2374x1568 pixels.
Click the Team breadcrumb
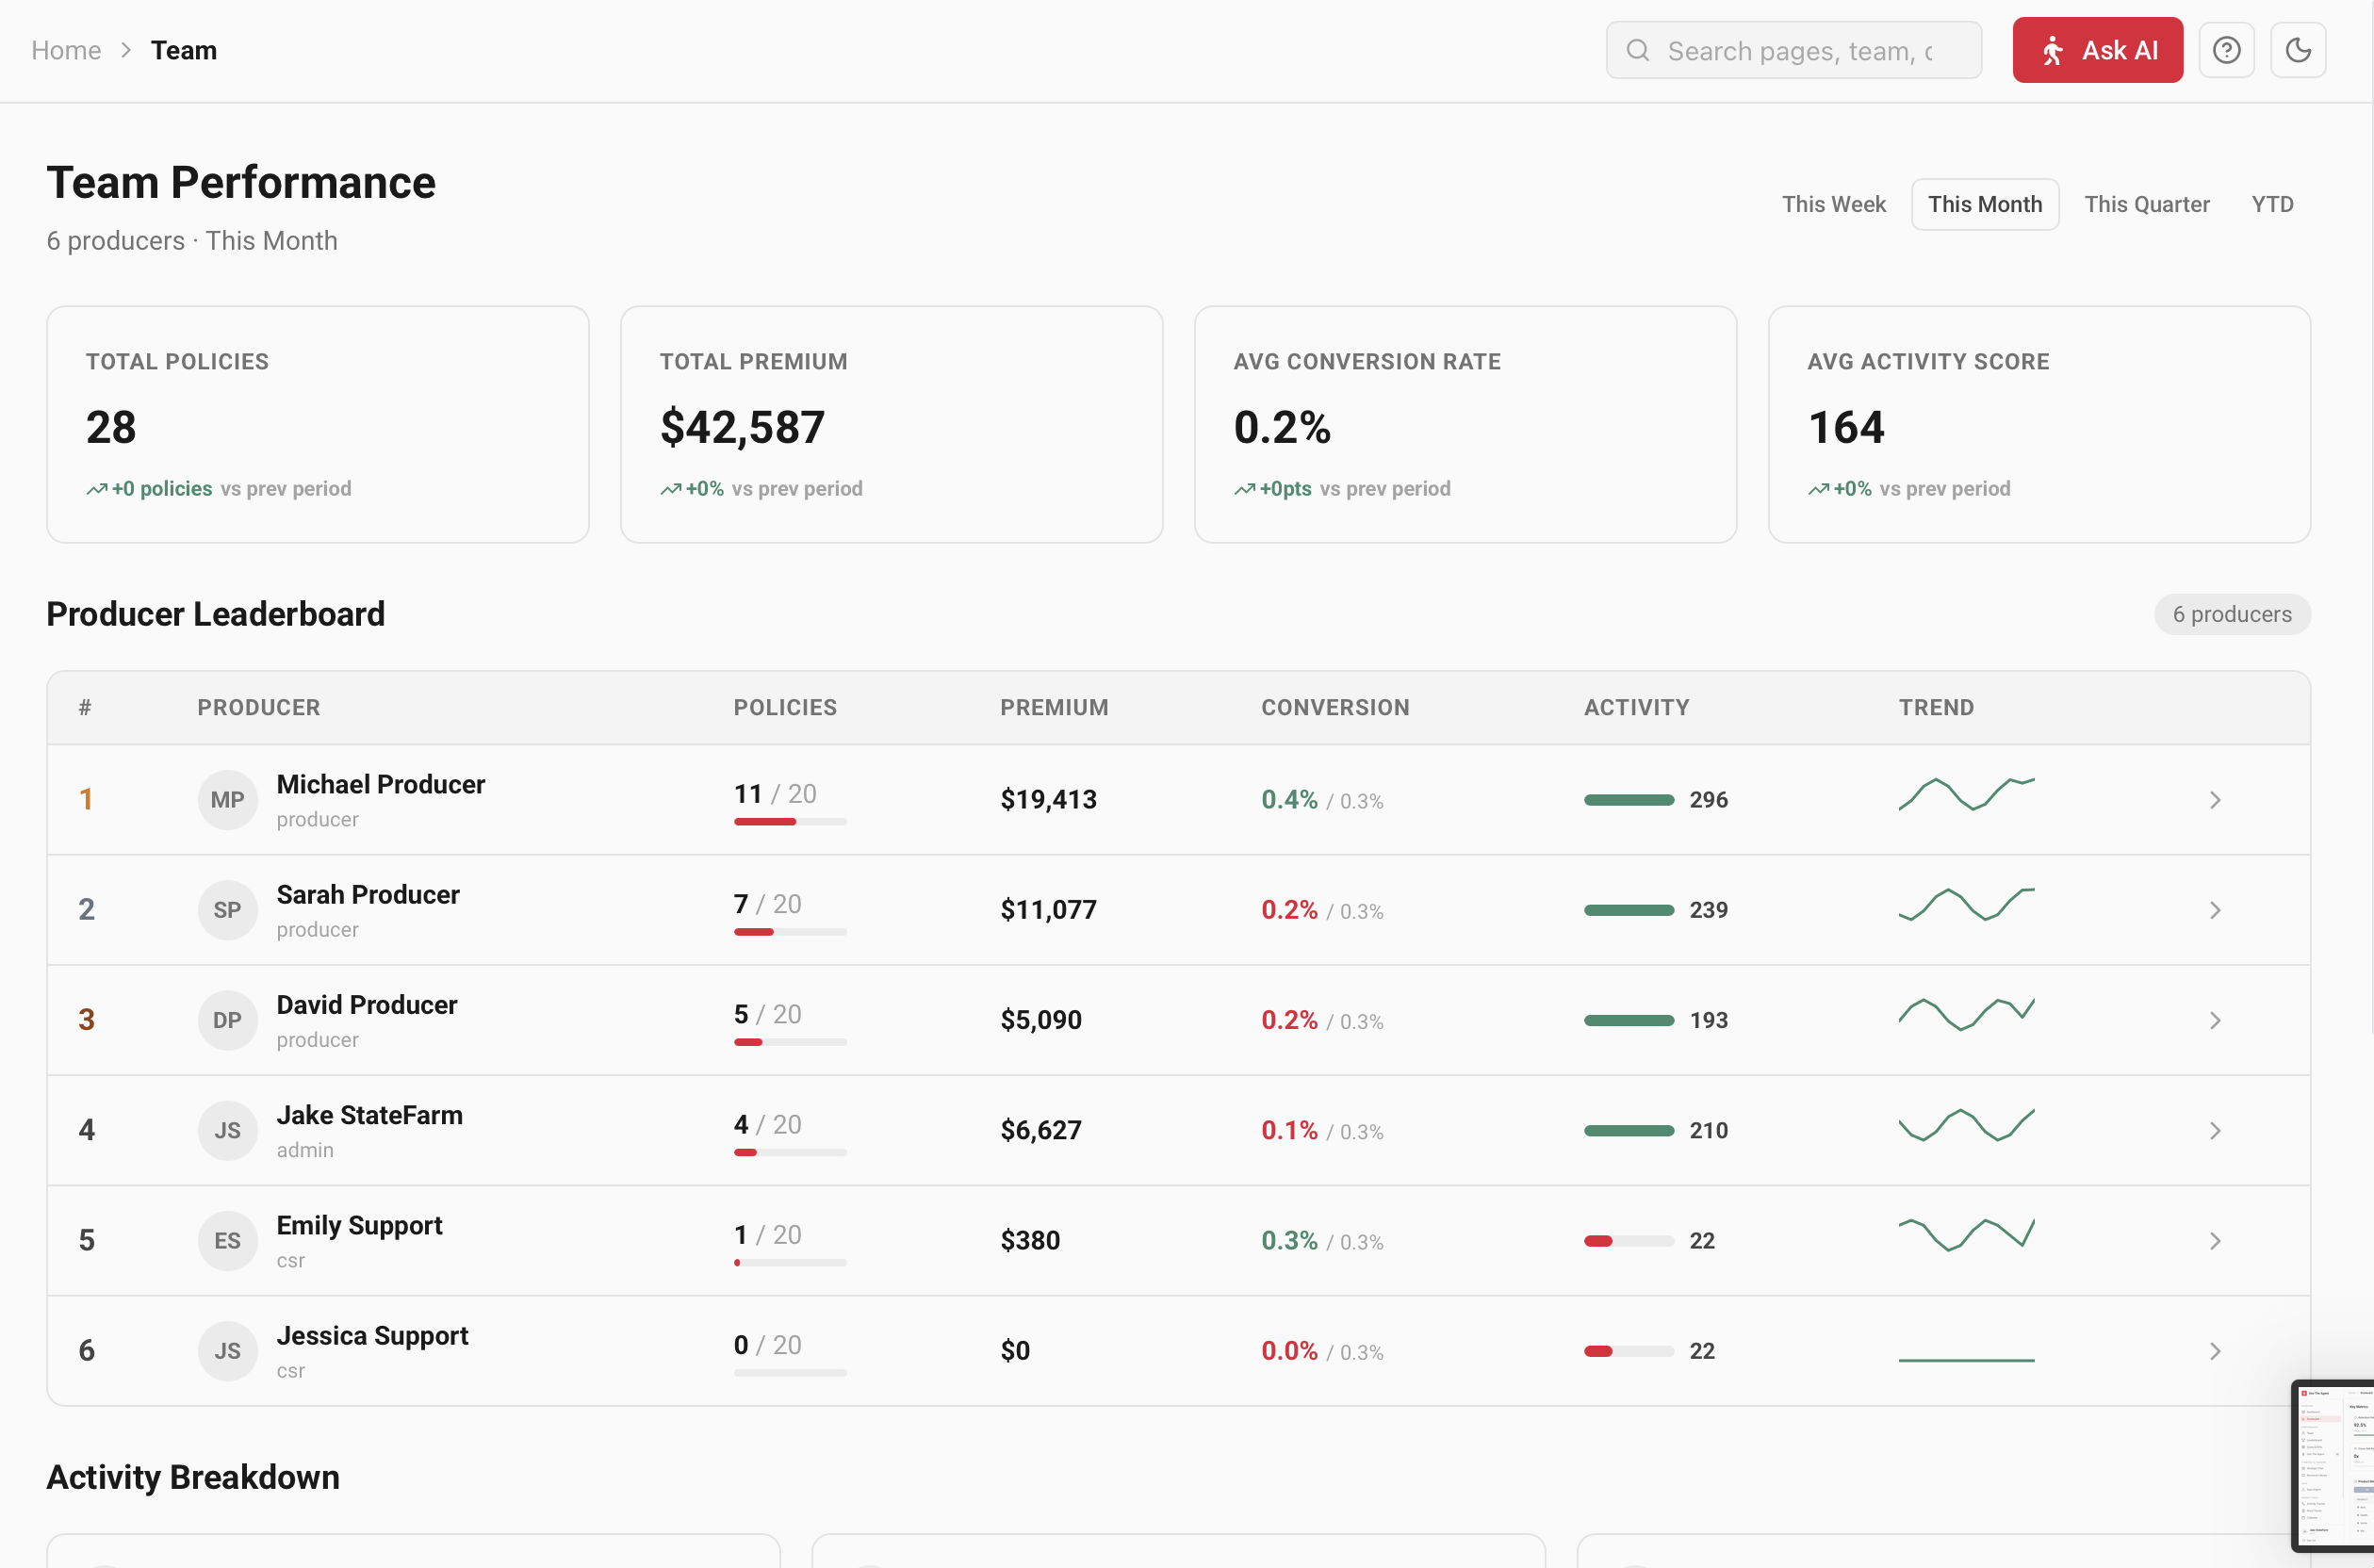pyautogui.click(x=184, y=50)
